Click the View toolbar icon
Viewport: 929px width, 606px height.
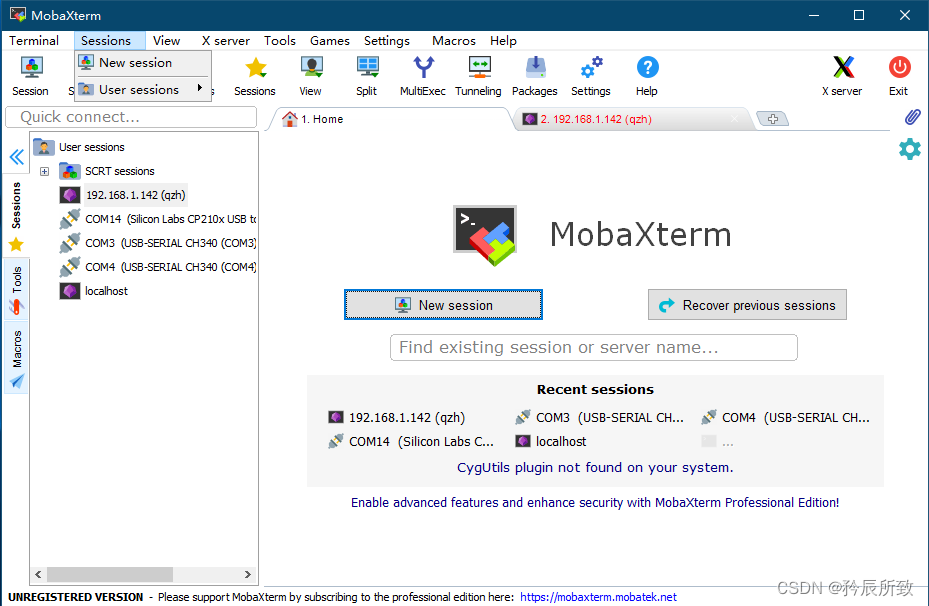tap(310, 76)
